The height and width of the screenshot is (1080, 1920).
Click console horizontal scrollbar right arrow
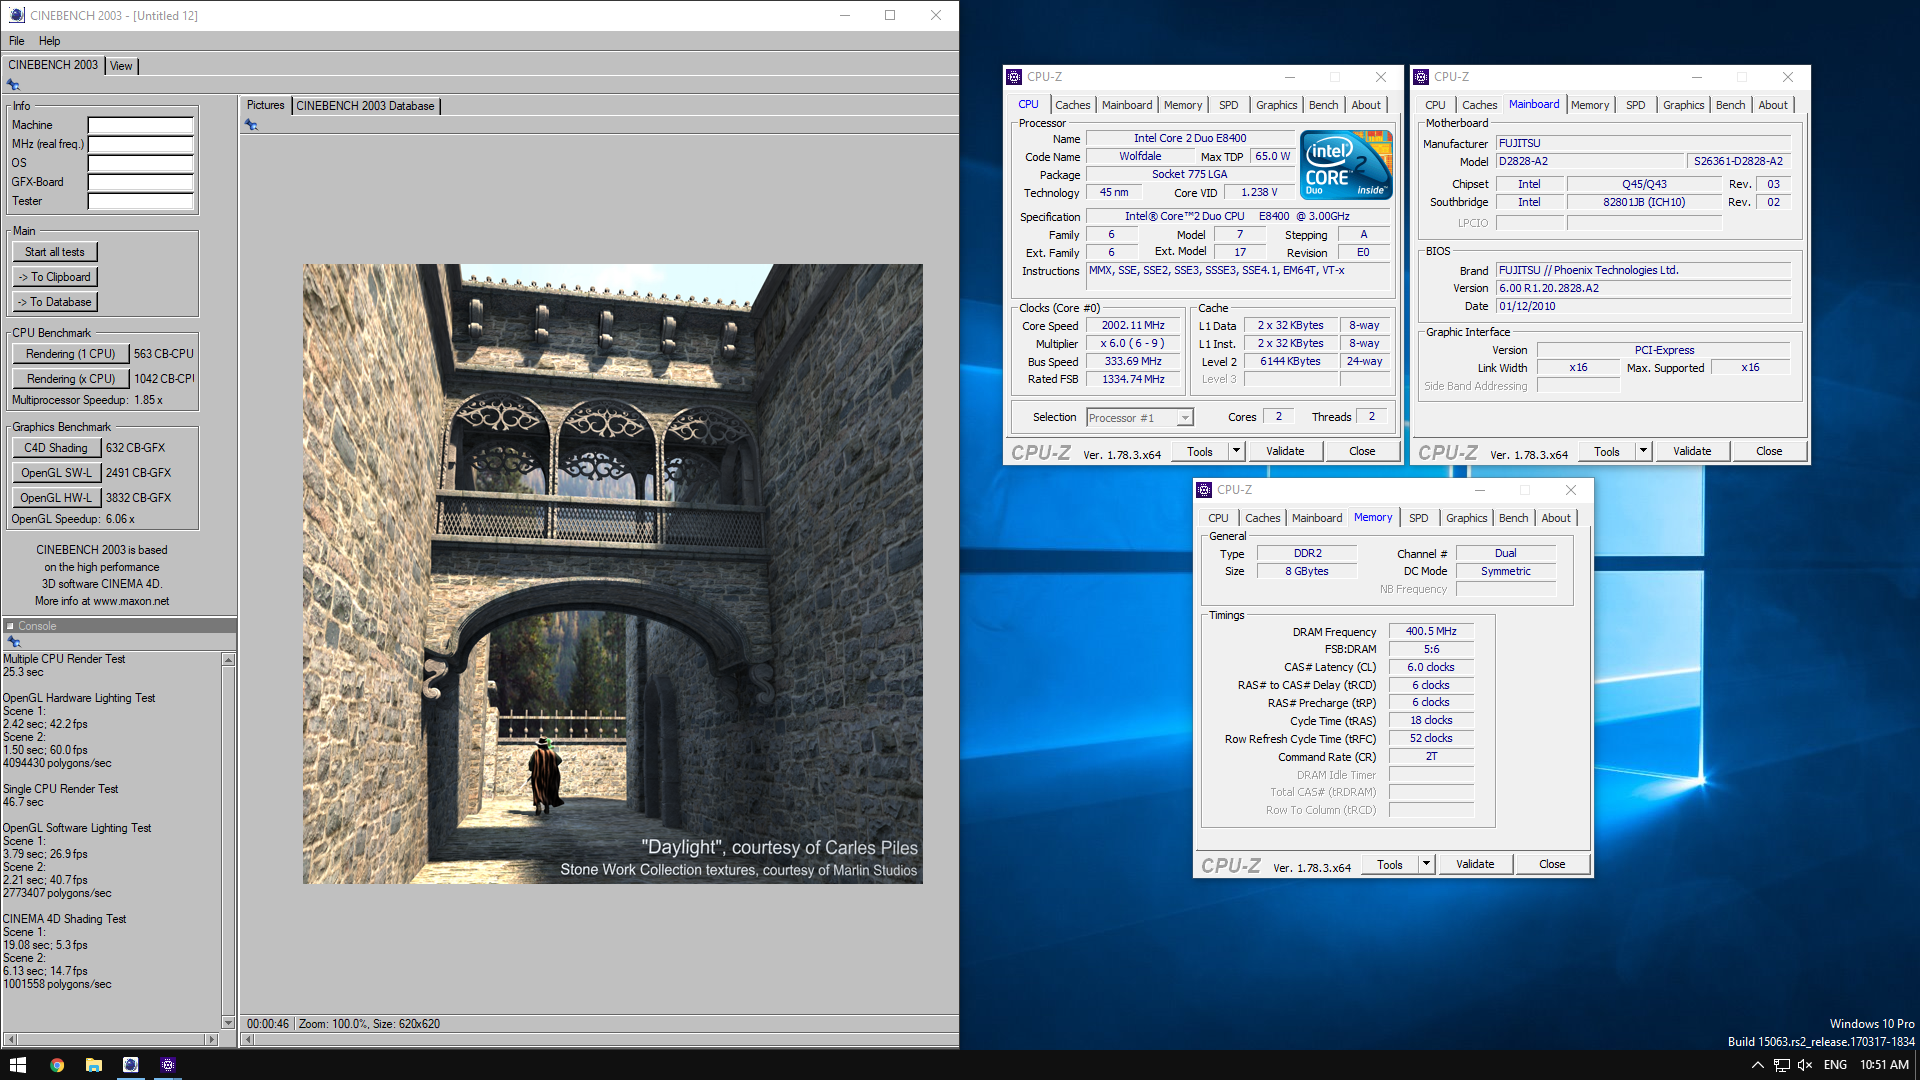point(211,1040)
